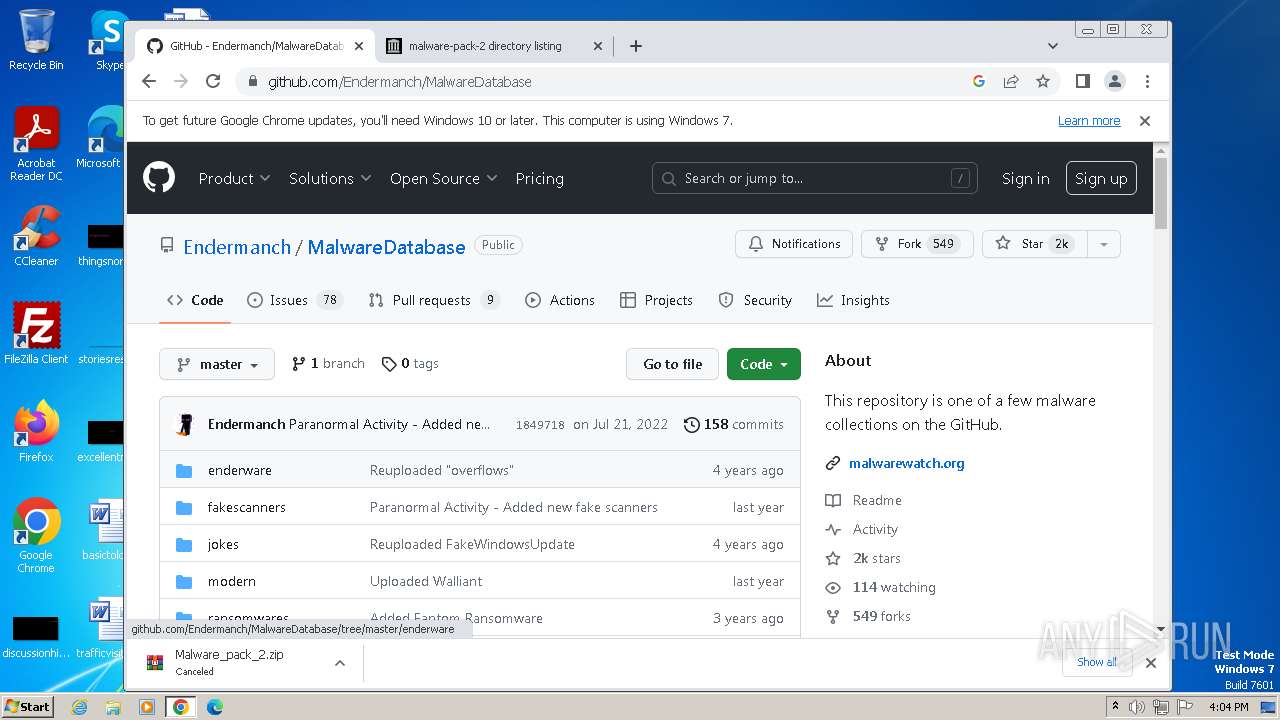Open the modern folder
Screen dimensions: 1280x720
point(232,581)
